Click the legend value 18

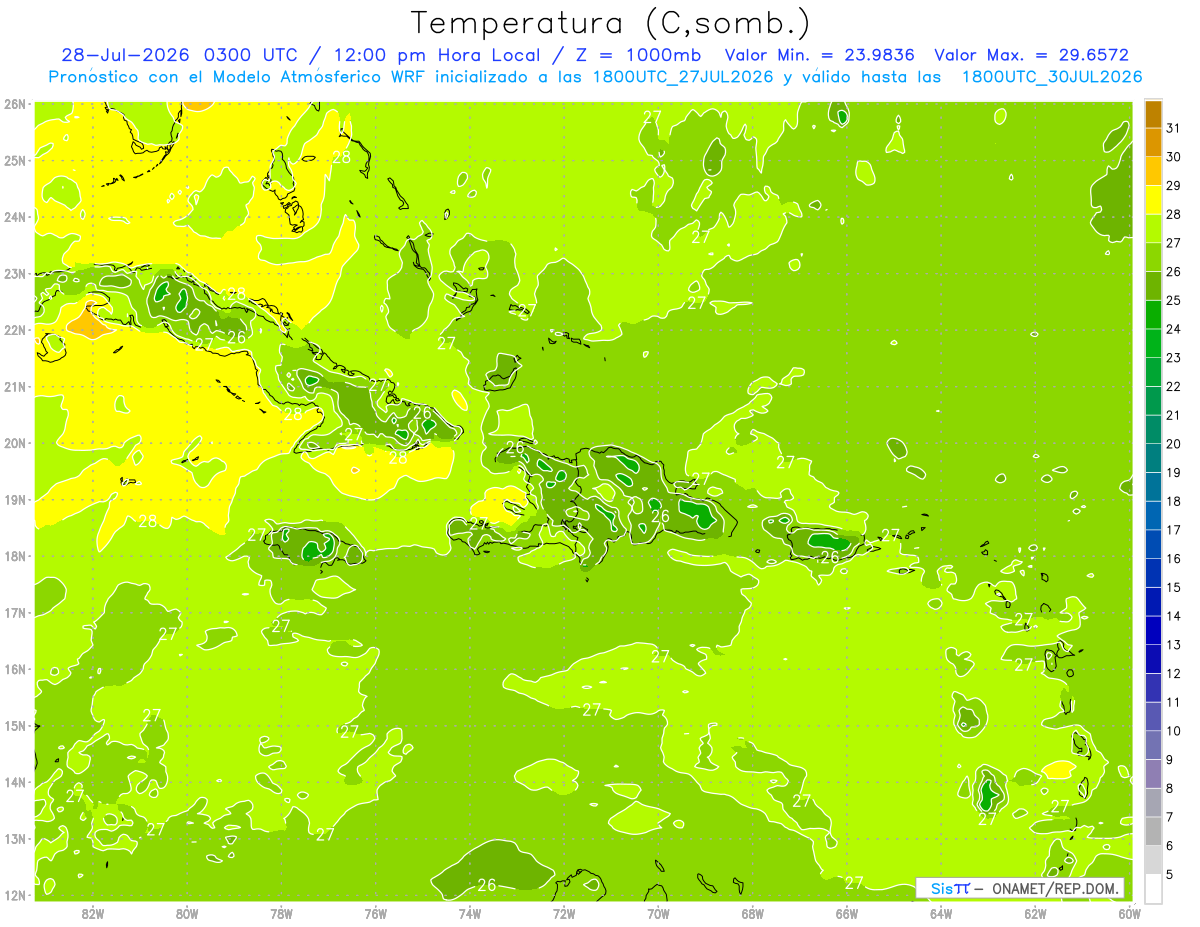(1173, 501)
